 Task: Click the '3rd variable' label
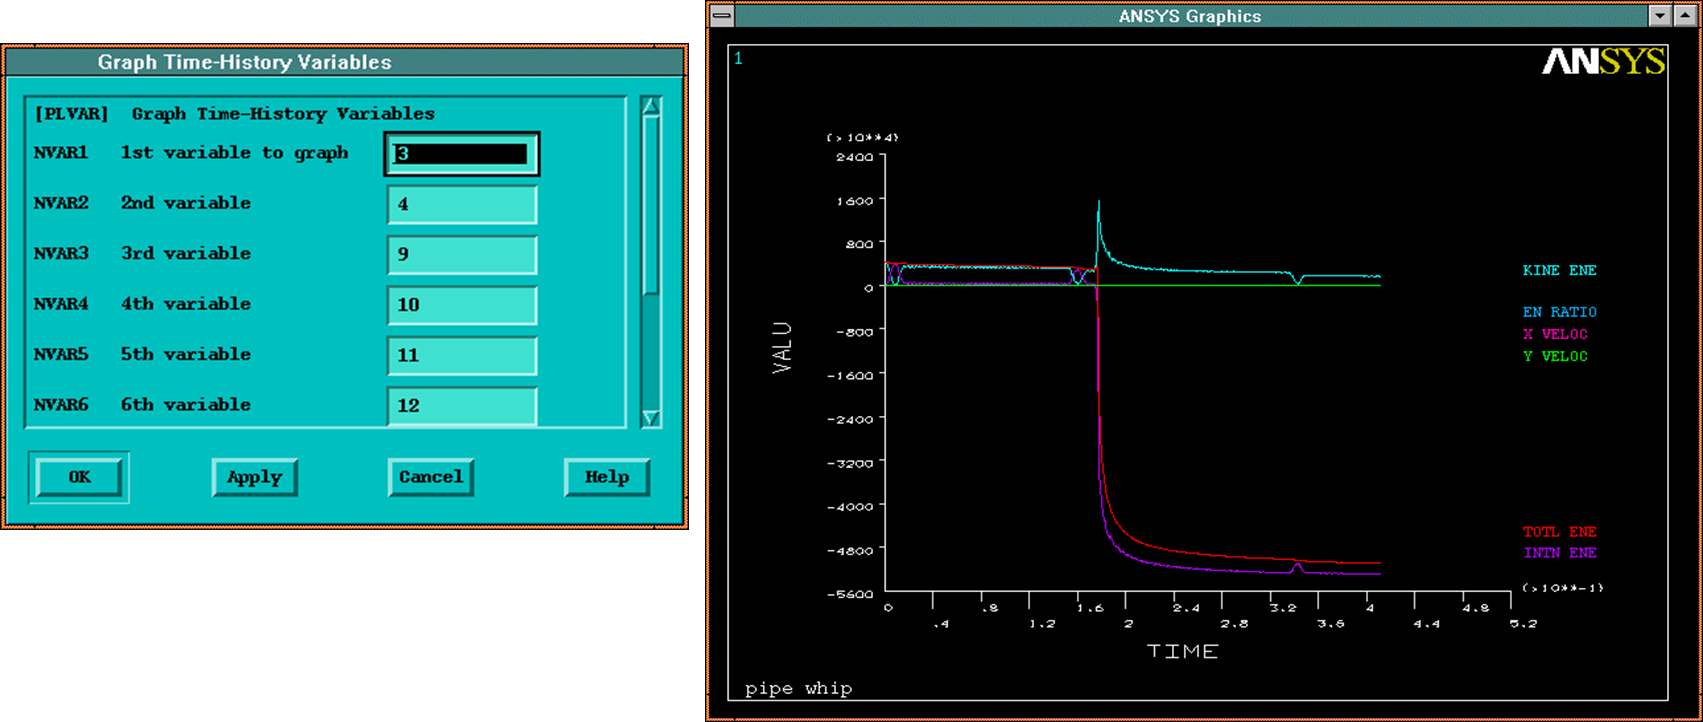(186, 254)
